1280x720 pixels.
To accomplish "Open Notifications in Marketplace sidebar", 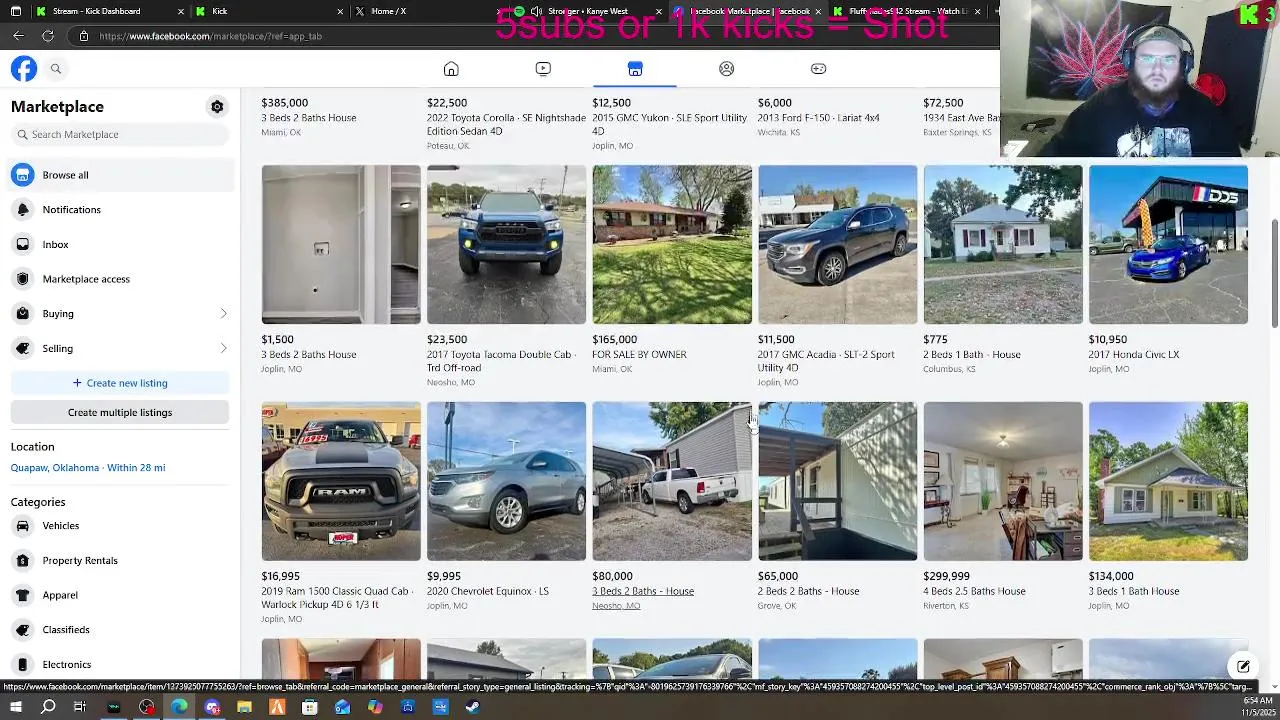I will click(120, 210).
